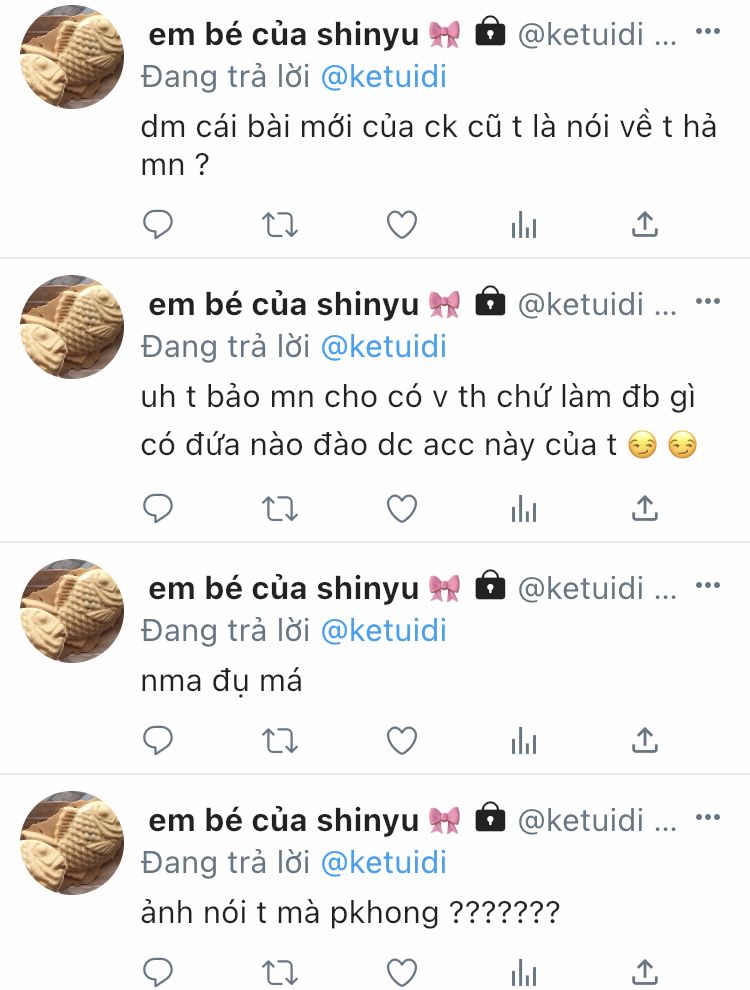Retweet the first tweet 'dm cái bài mới'
The image size is (750, 990).
tap(280, 225)
